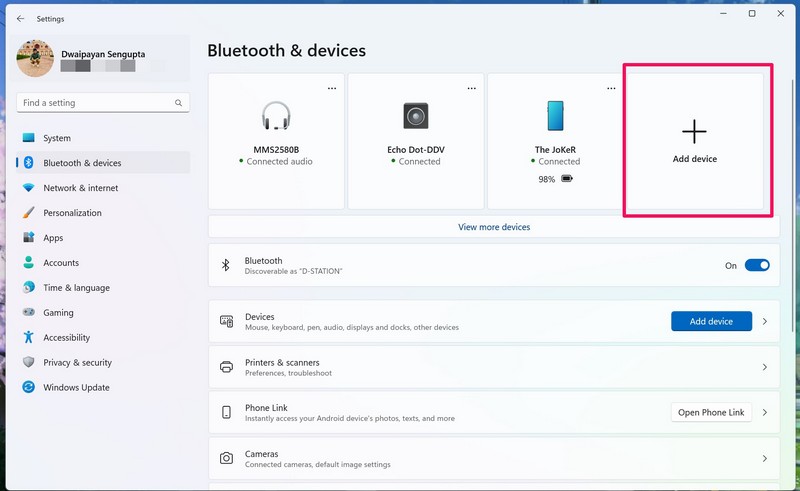Open three-dot menu for MMS2580B

tap(332, 88)
